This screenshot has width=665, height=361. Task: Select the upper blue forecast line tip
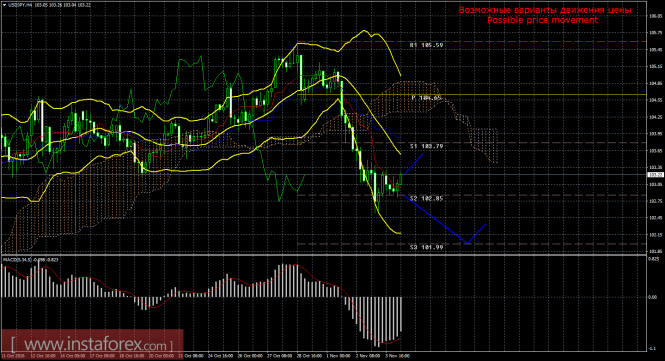pos(422,154)
